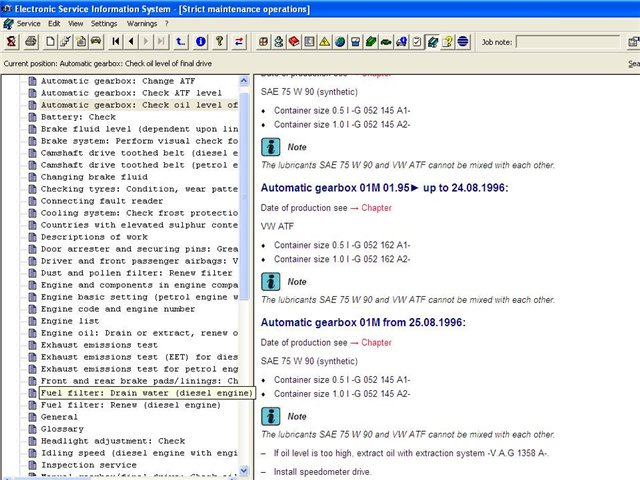Click the pressed maintenance book toolbar icon
Image resolution: width=640 pixels, height=480 pixels.
(432, 42)
